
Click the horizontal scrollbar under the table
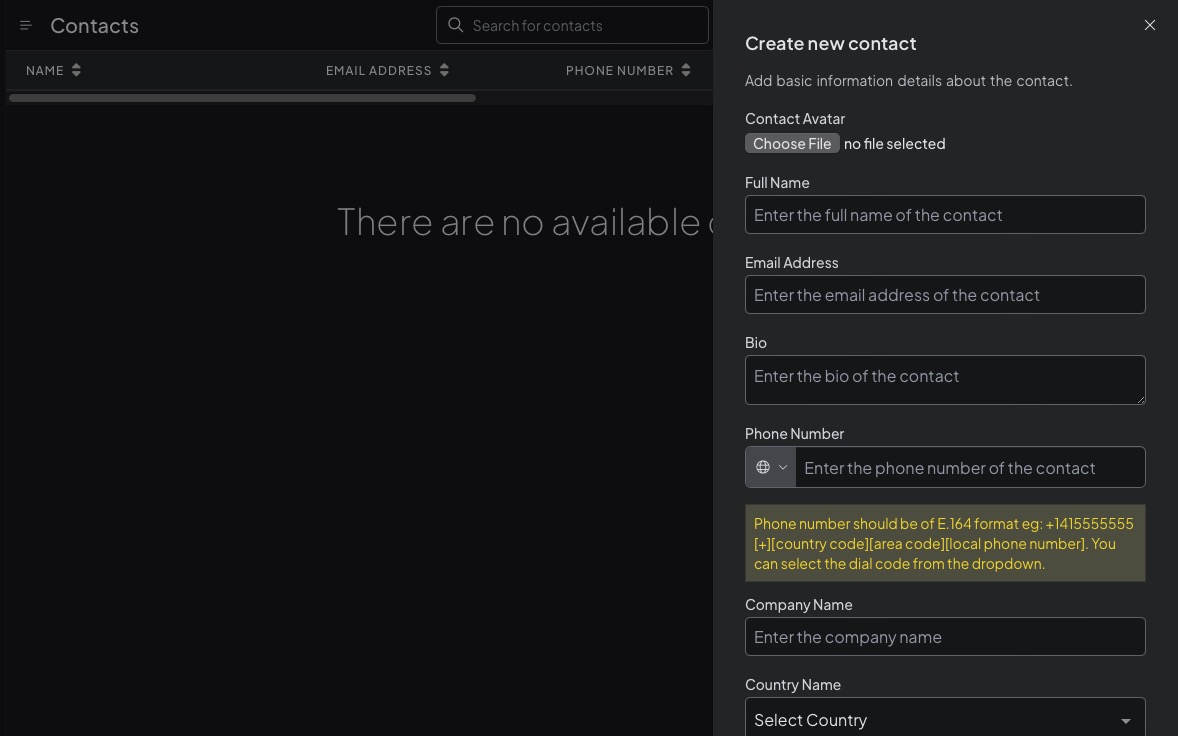click(241, 97)
